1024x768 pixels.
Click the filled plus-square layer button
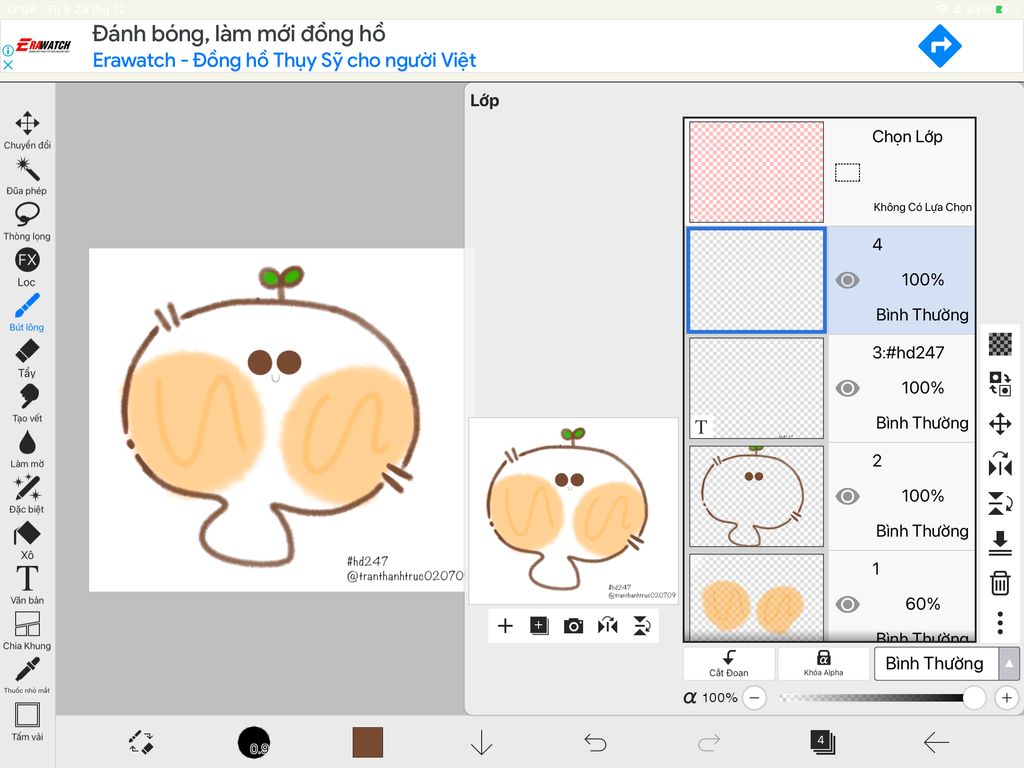pos(539,626)
